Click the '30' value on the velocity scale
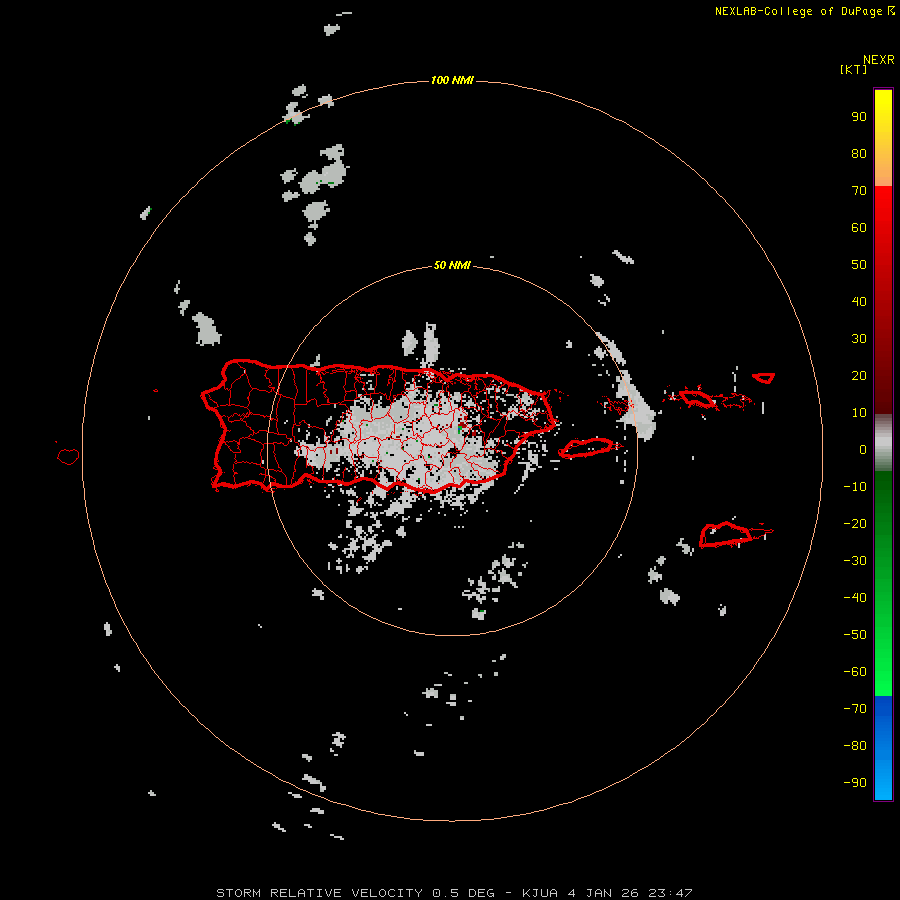Viewport: 900px width, 900px height. pos(859,339)
